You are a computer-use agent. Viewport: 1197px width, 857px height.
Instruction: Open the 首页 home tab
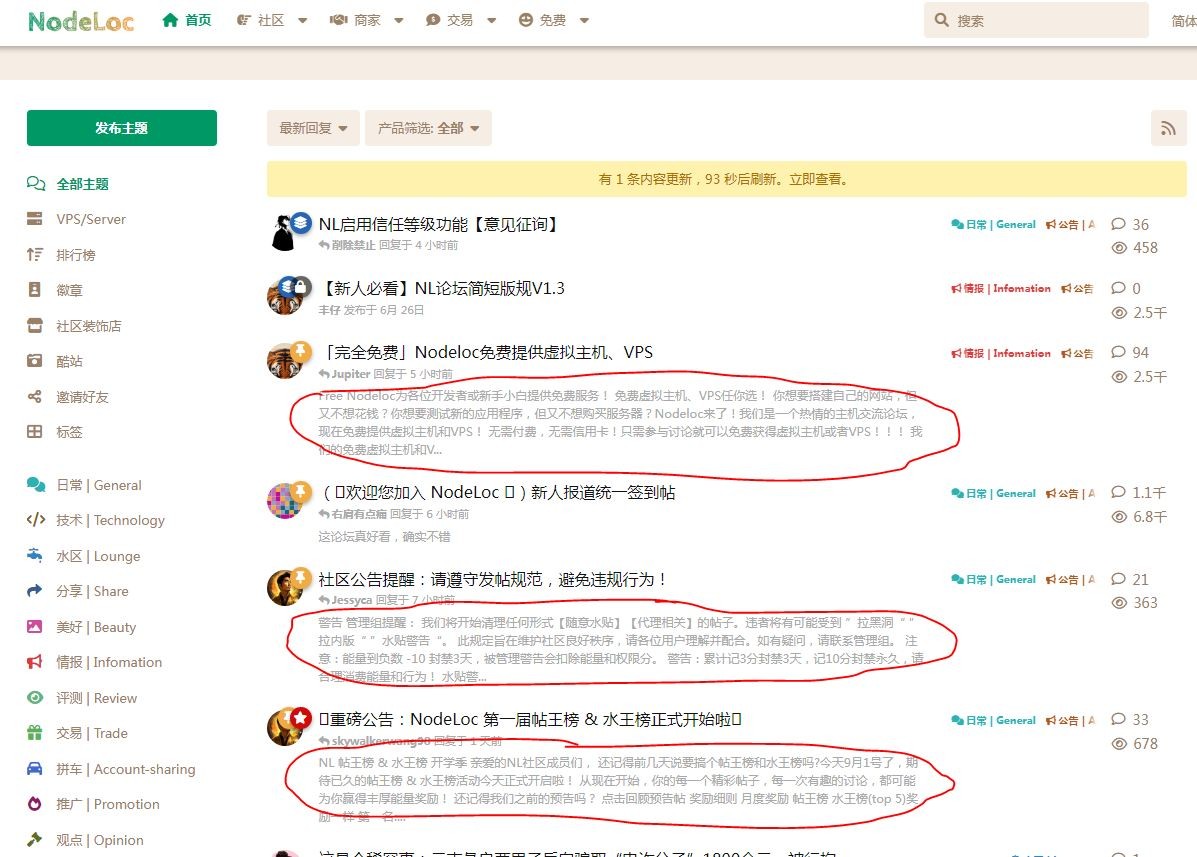click(187, 20)
